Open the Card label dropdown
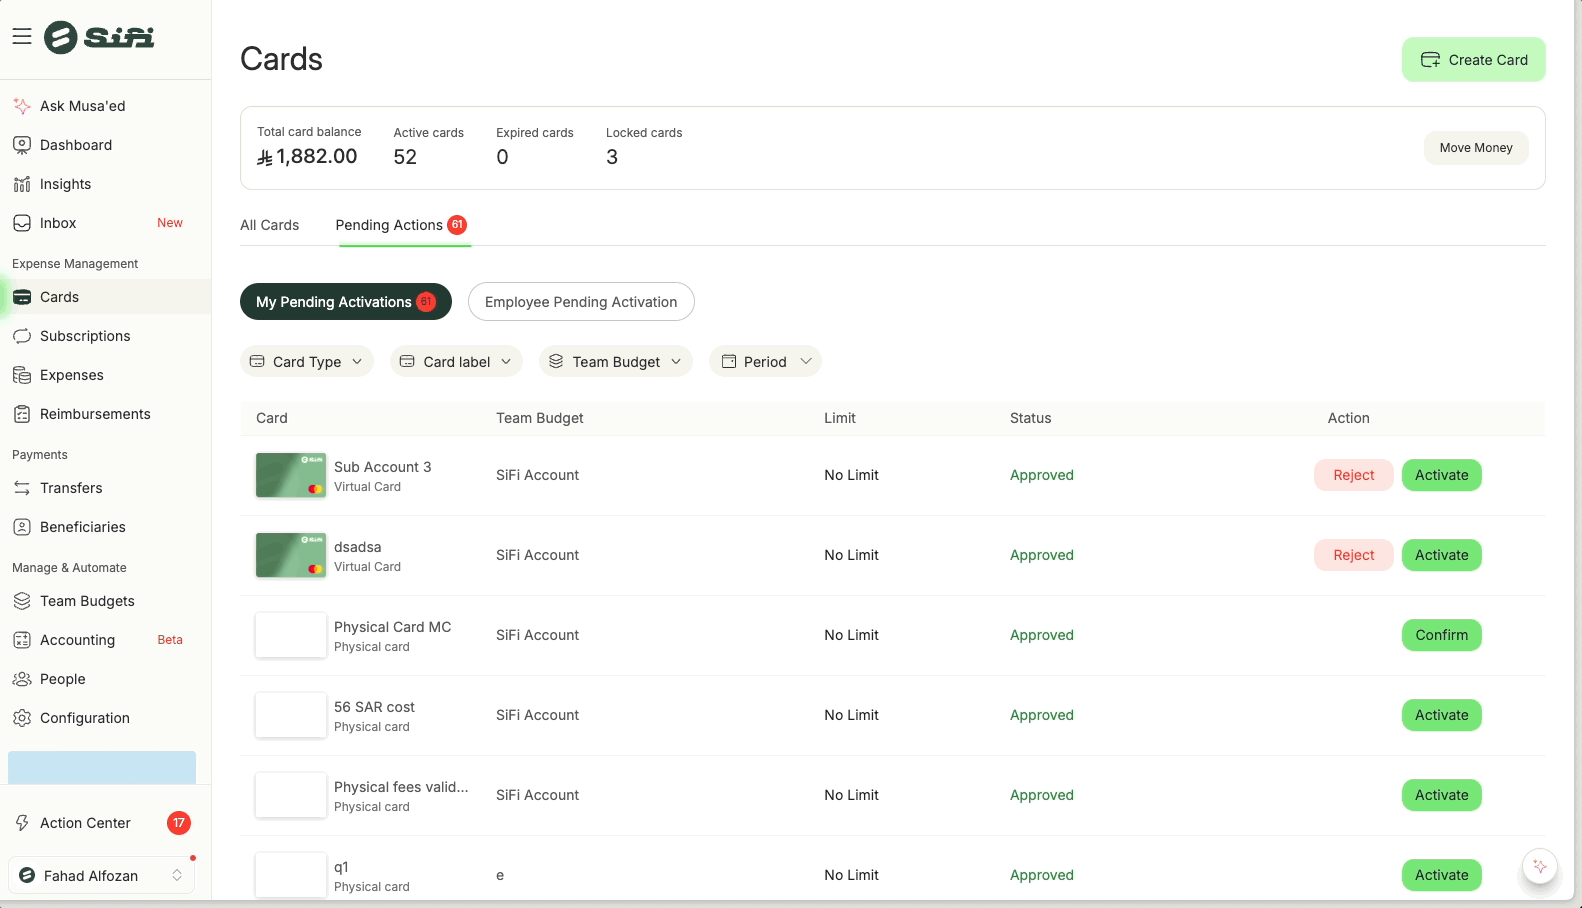 (x=456, y=362)
